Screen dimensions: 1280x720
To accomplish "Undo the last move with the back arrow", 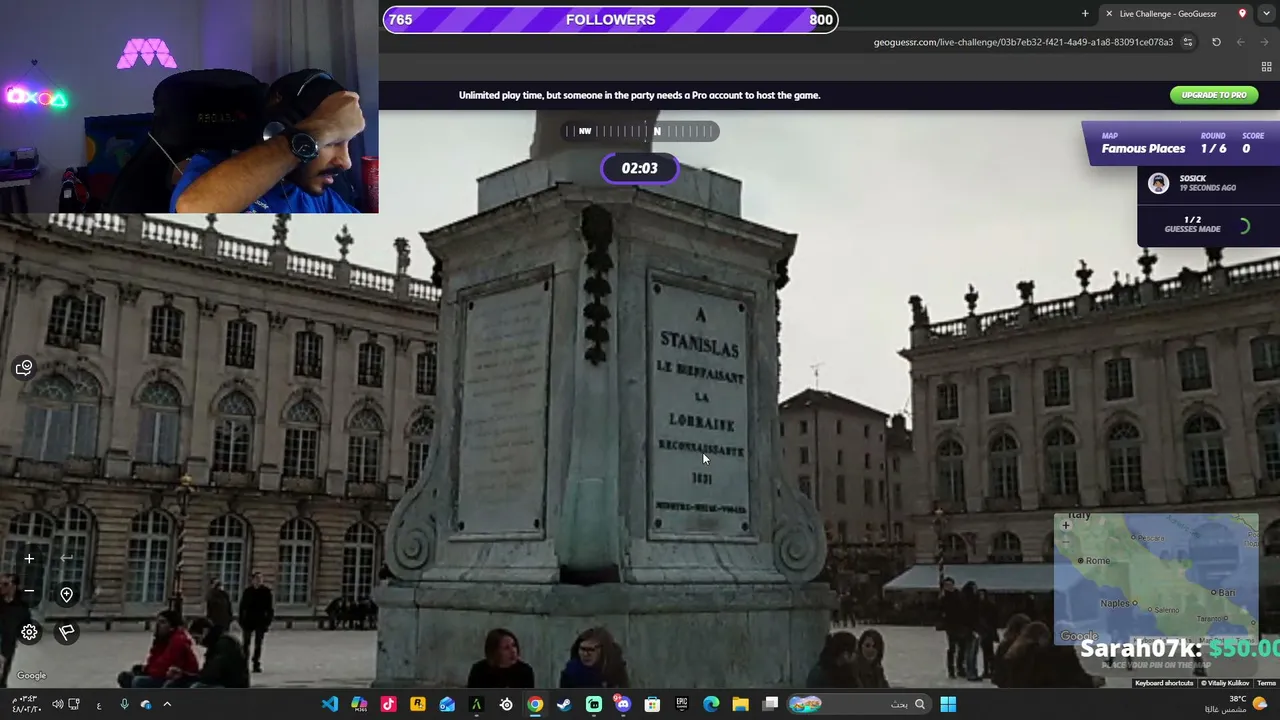I will click(66, 559).
